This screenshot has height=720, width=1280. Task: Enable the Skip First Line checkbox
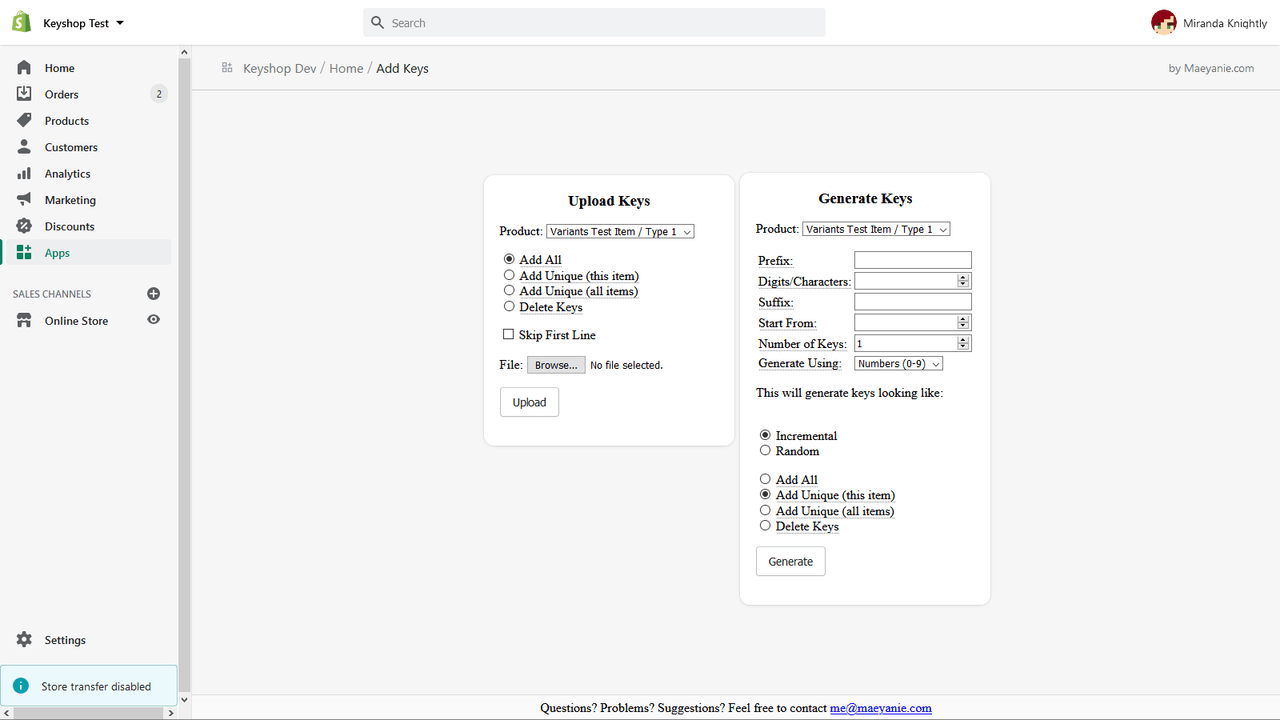[508, 334]
